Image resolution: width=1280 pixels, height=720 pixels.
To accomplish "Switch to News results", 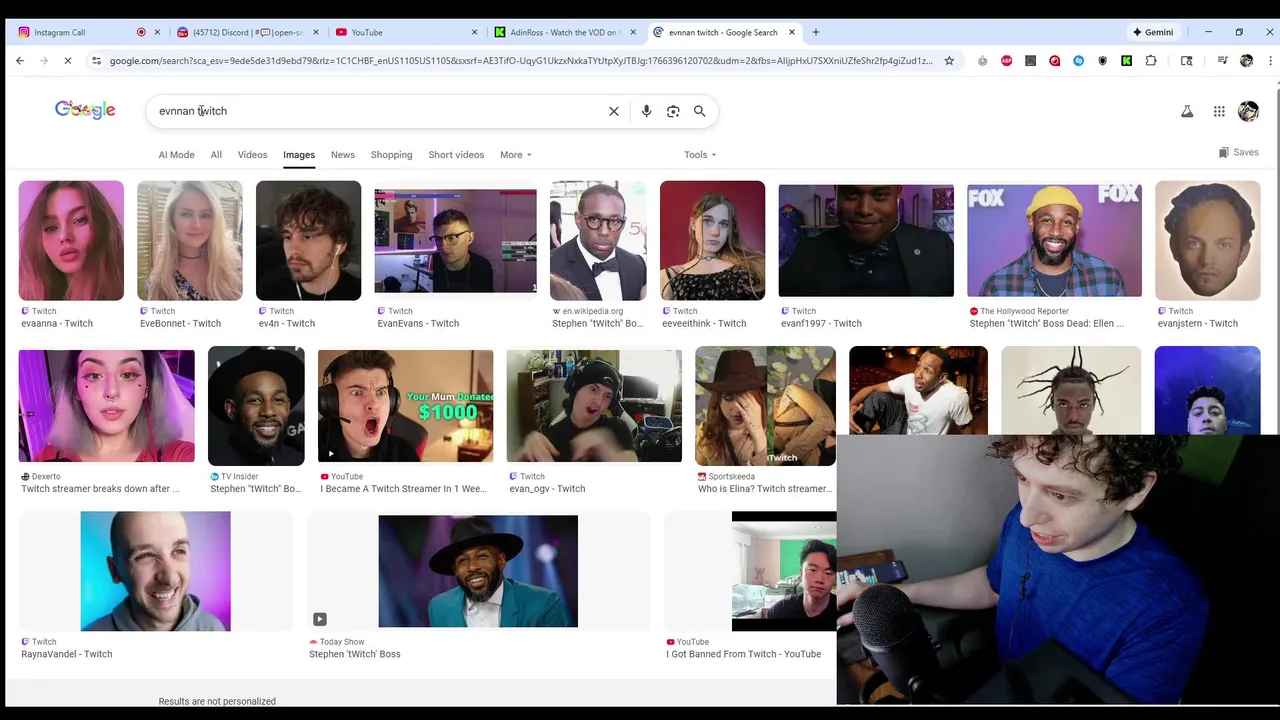I will 343,155.
